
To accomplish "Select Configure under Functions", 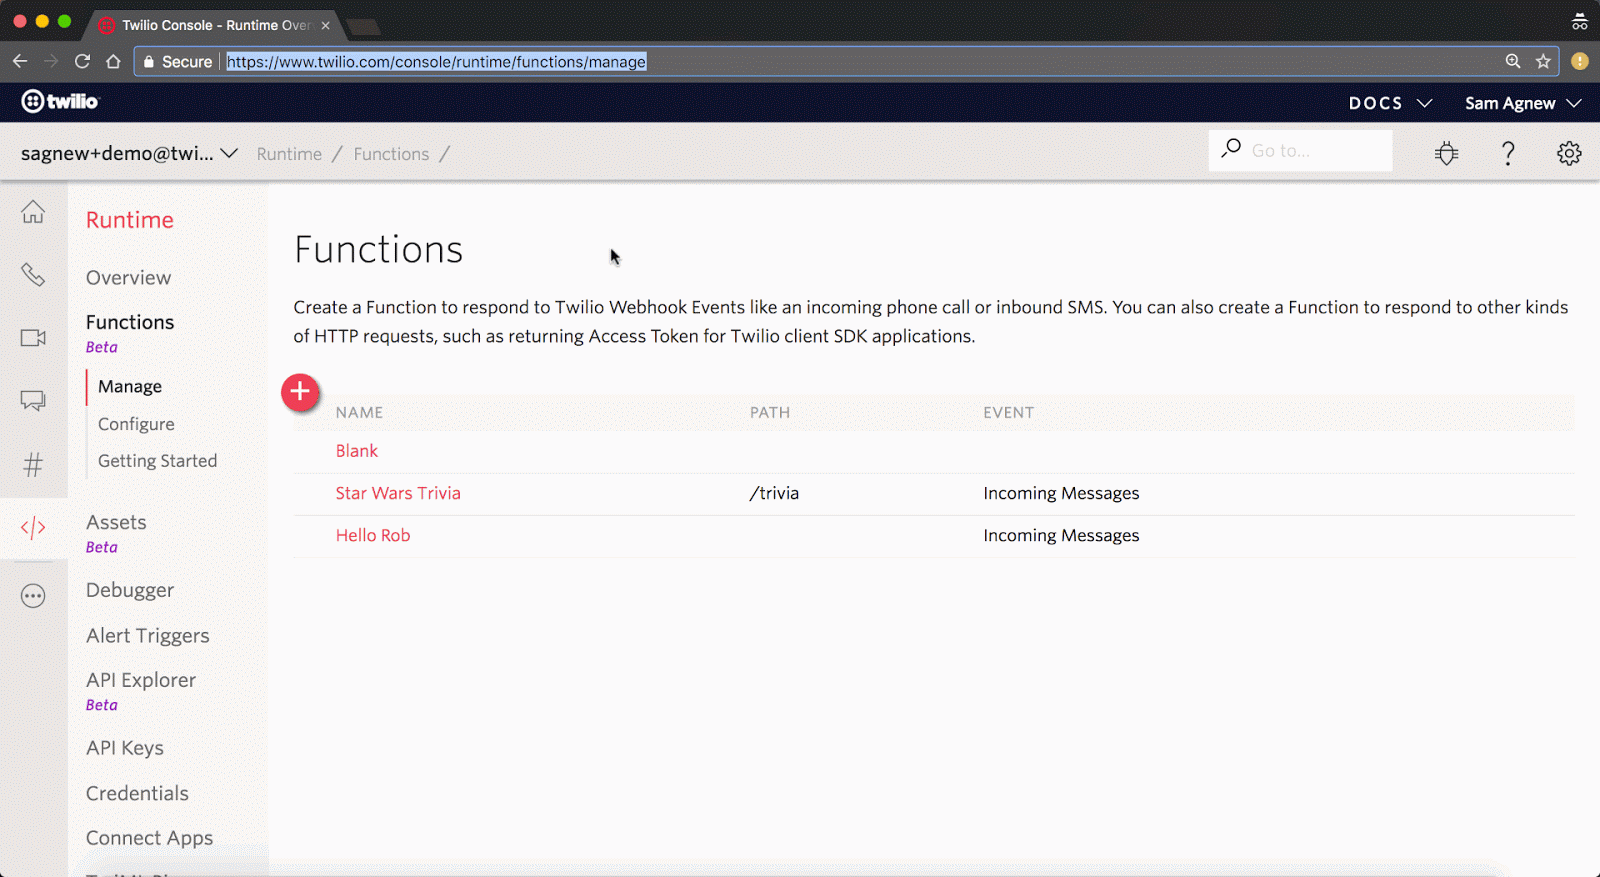I will pos(136,424).
